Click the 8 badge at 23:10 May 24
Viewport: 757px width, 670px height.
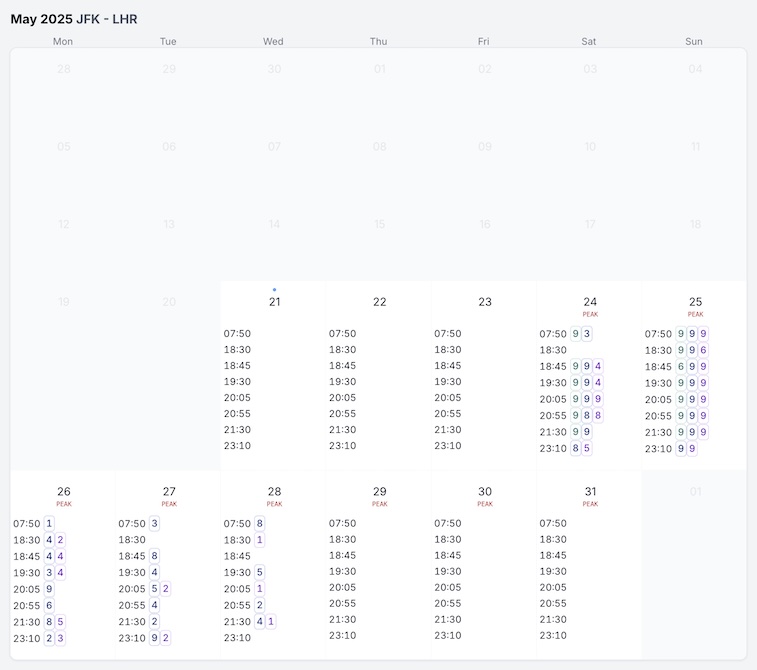(x=575, y=448)
